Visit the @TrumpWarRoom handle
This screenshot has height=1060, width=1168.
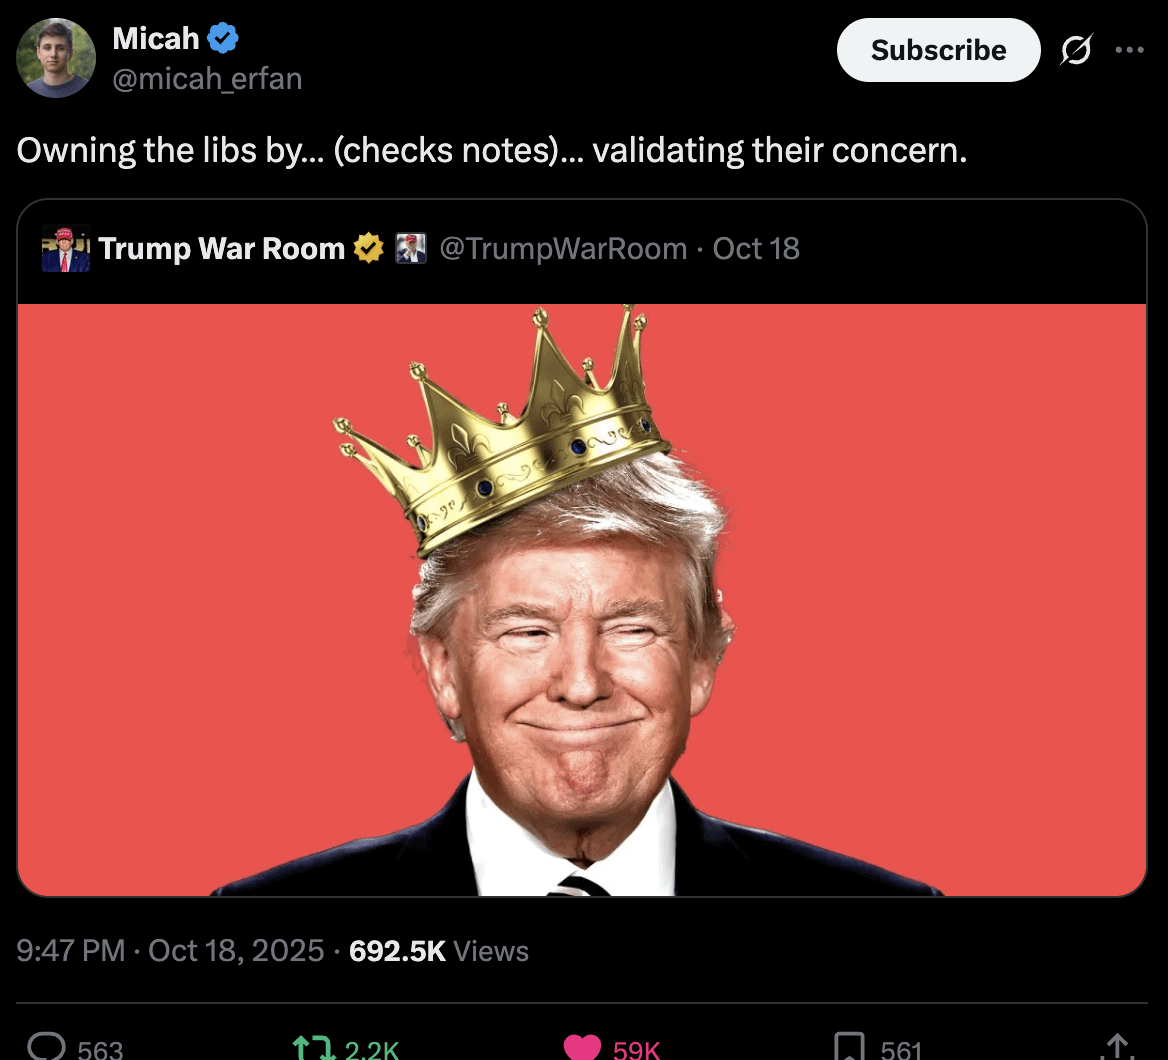(x=563, y=248)
